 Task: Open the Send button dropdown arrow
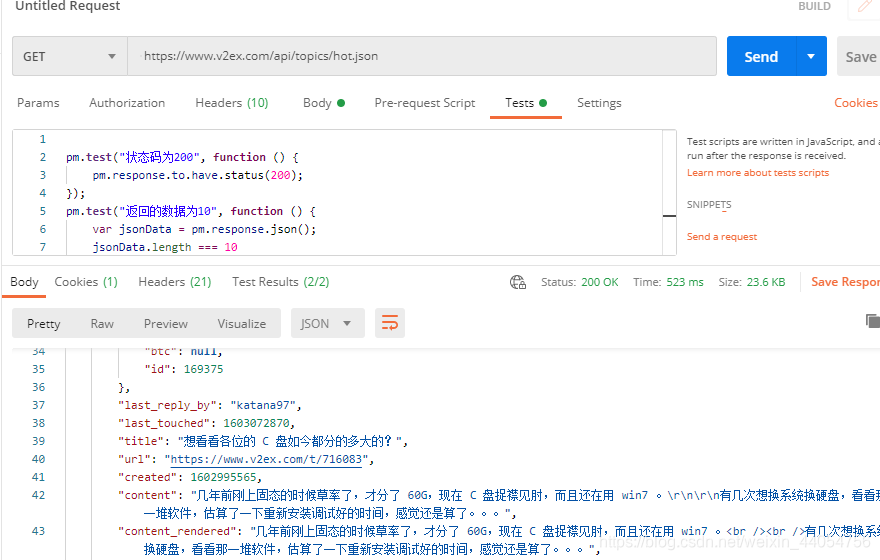811,56
